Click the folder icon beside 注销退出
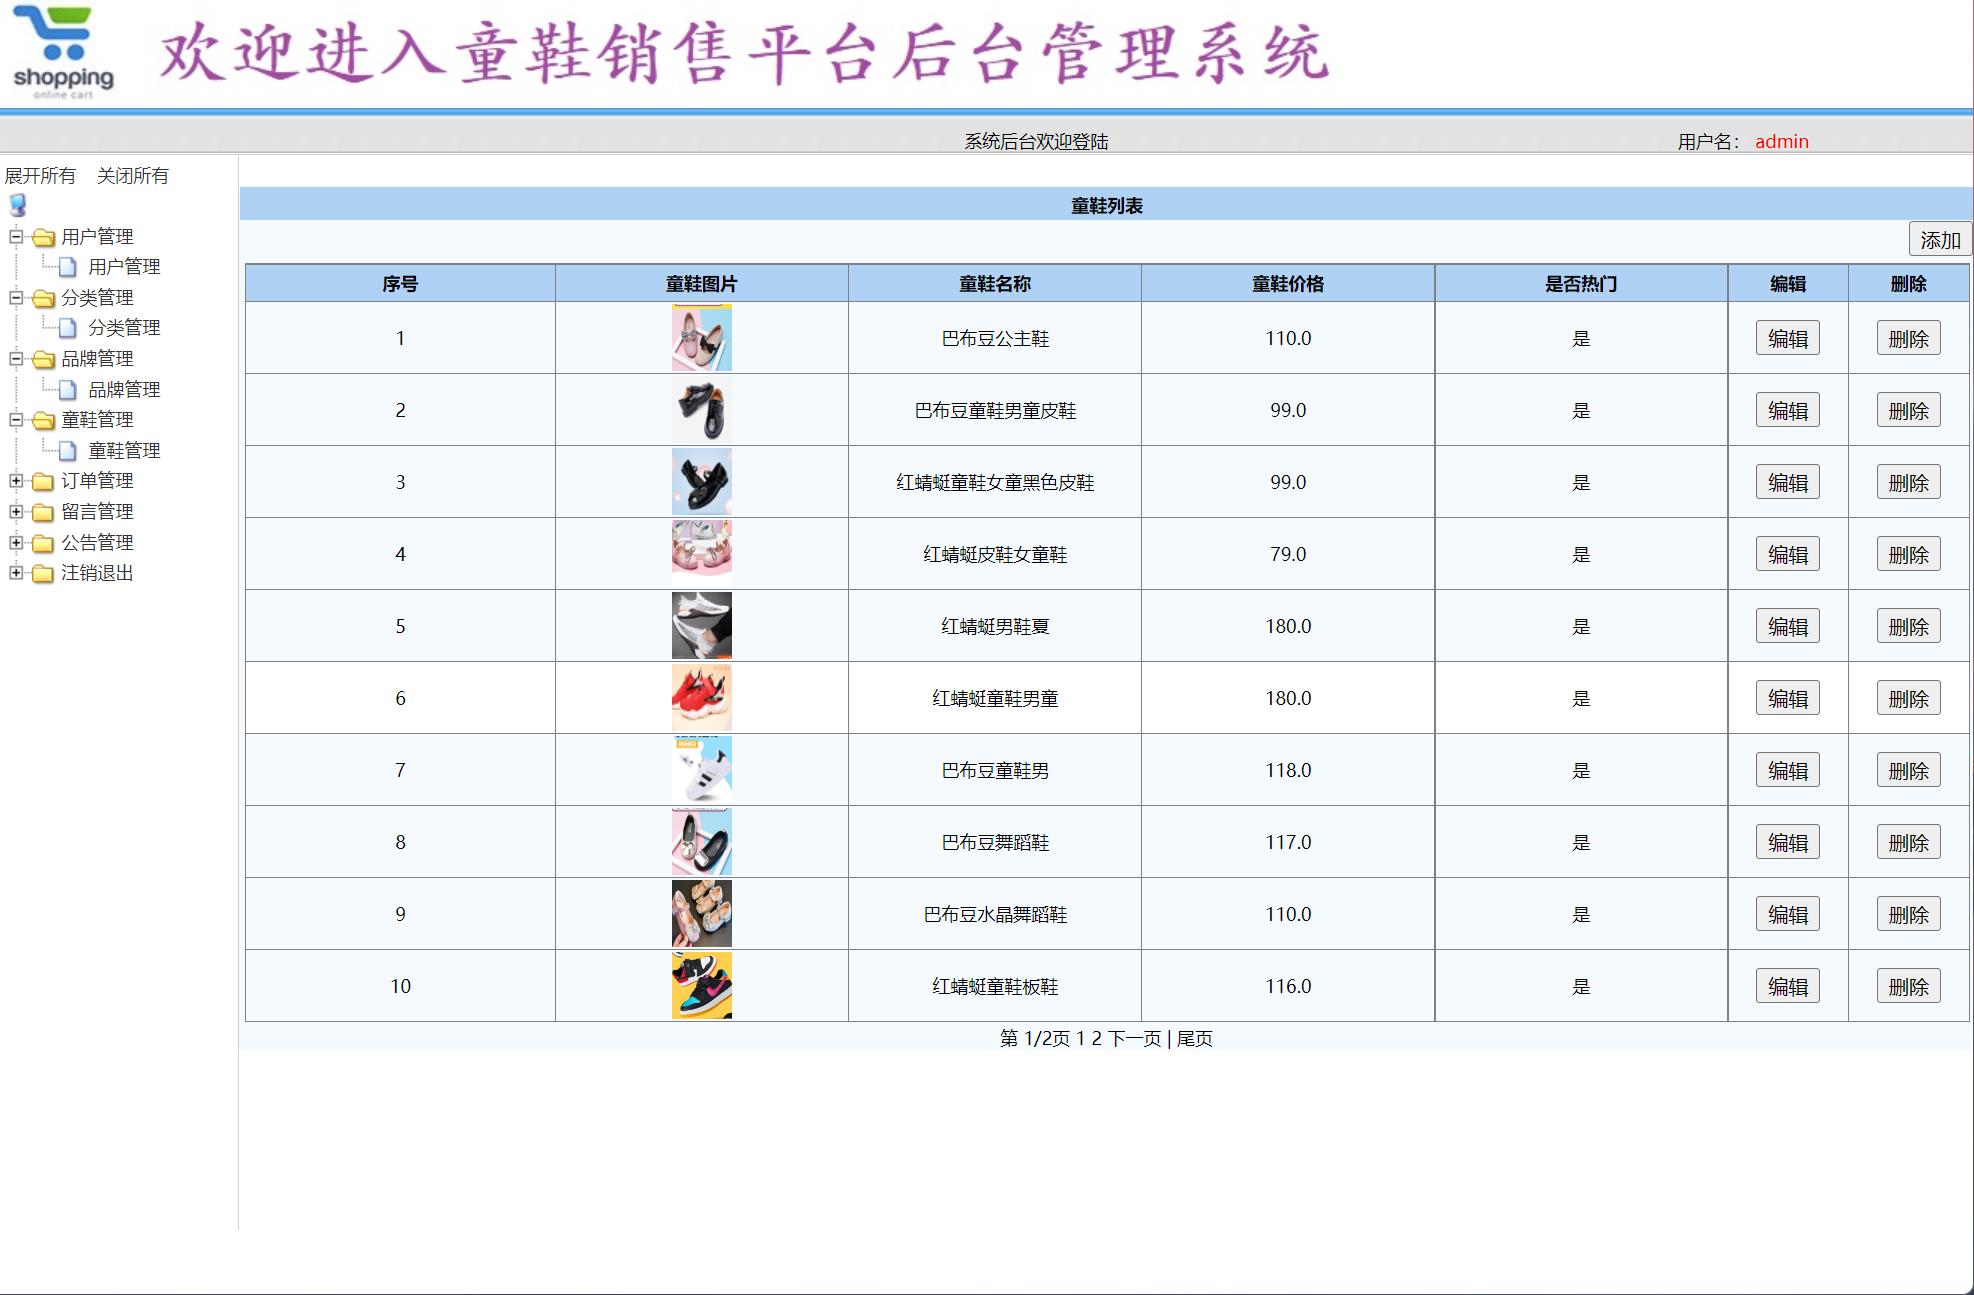 pos(42,574)
